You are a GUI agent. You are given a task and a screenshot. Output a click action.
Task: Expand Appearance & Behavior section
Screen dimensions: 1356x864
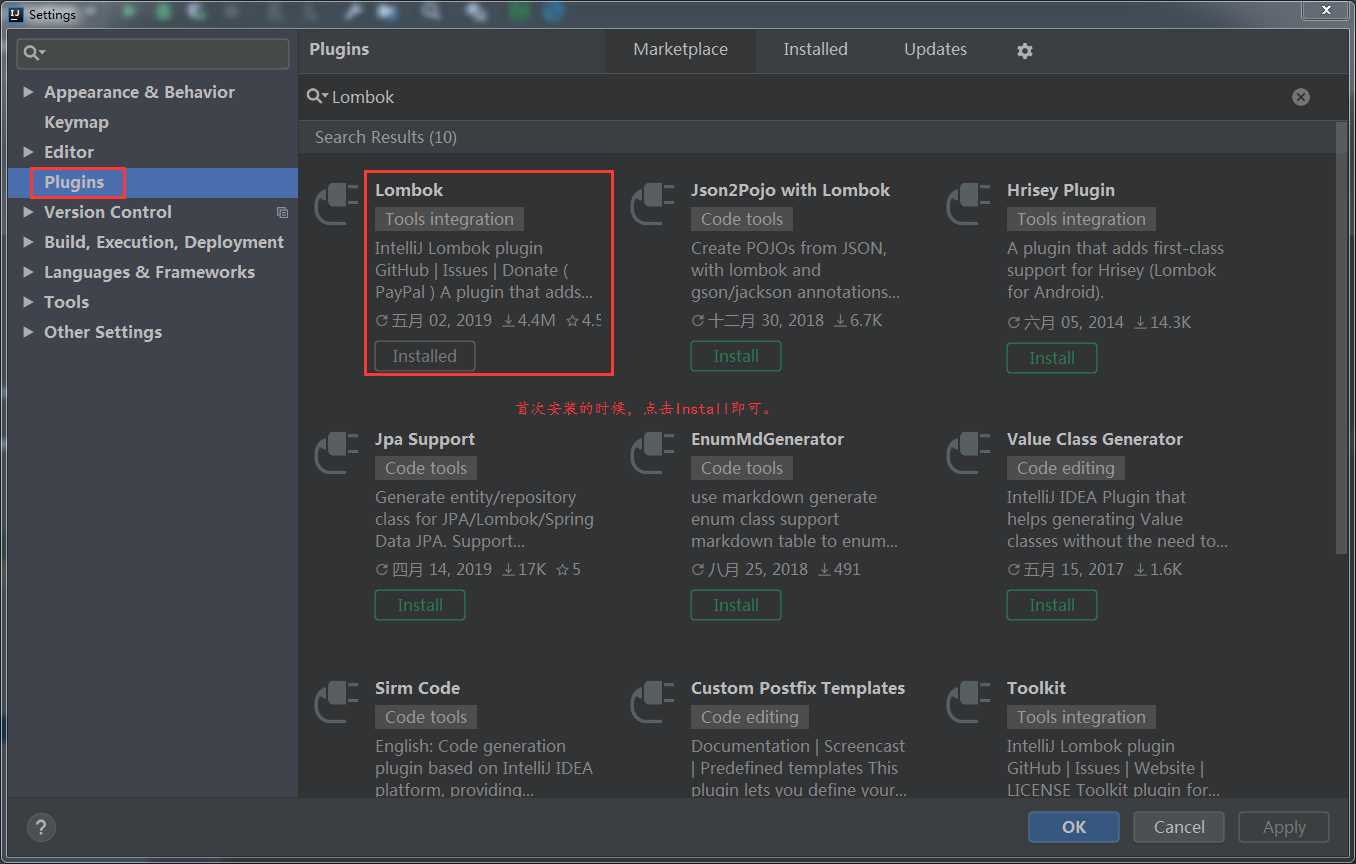coord(28,92)
